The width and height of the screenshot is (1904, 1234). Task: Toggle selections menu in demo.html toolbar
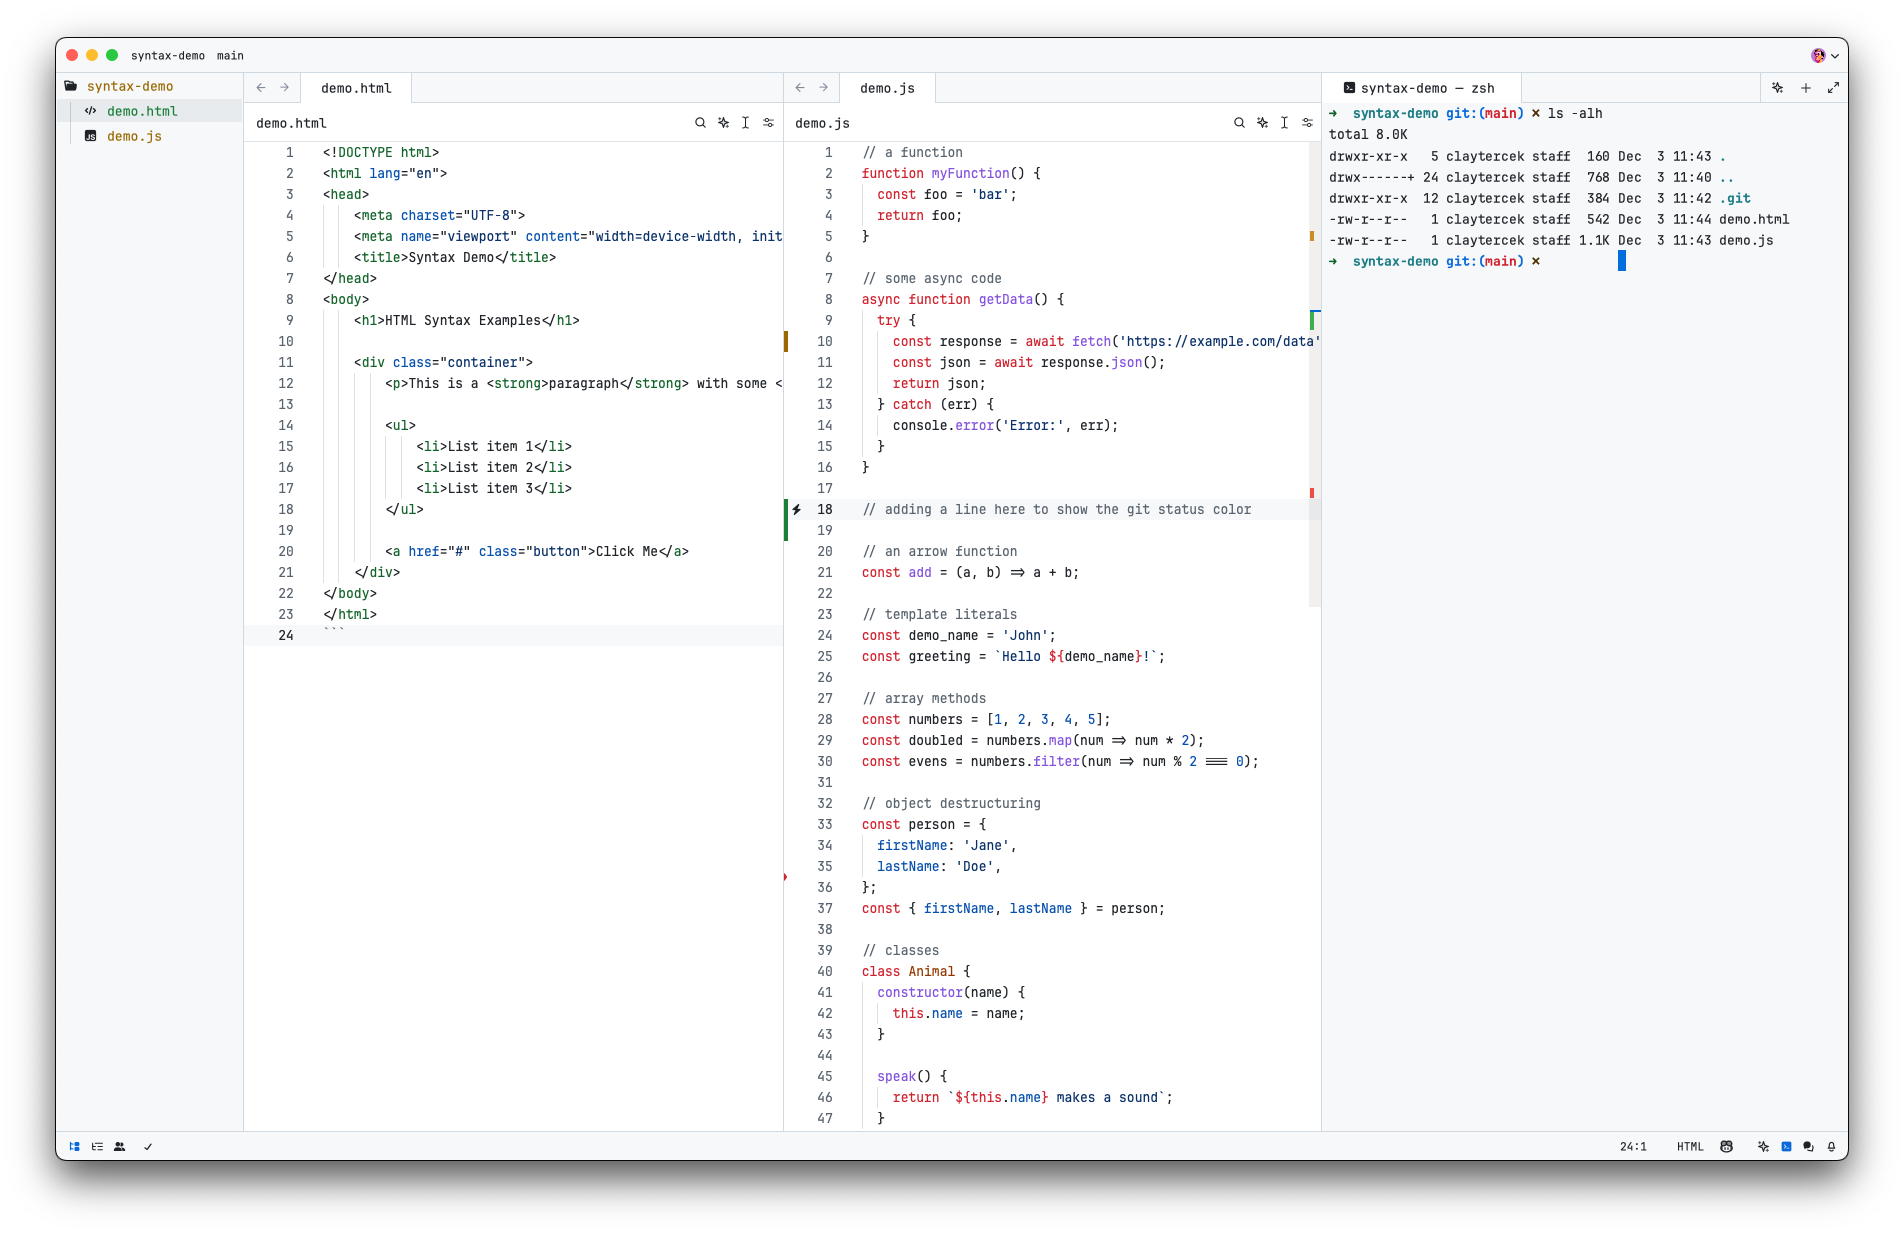point(745,123)
